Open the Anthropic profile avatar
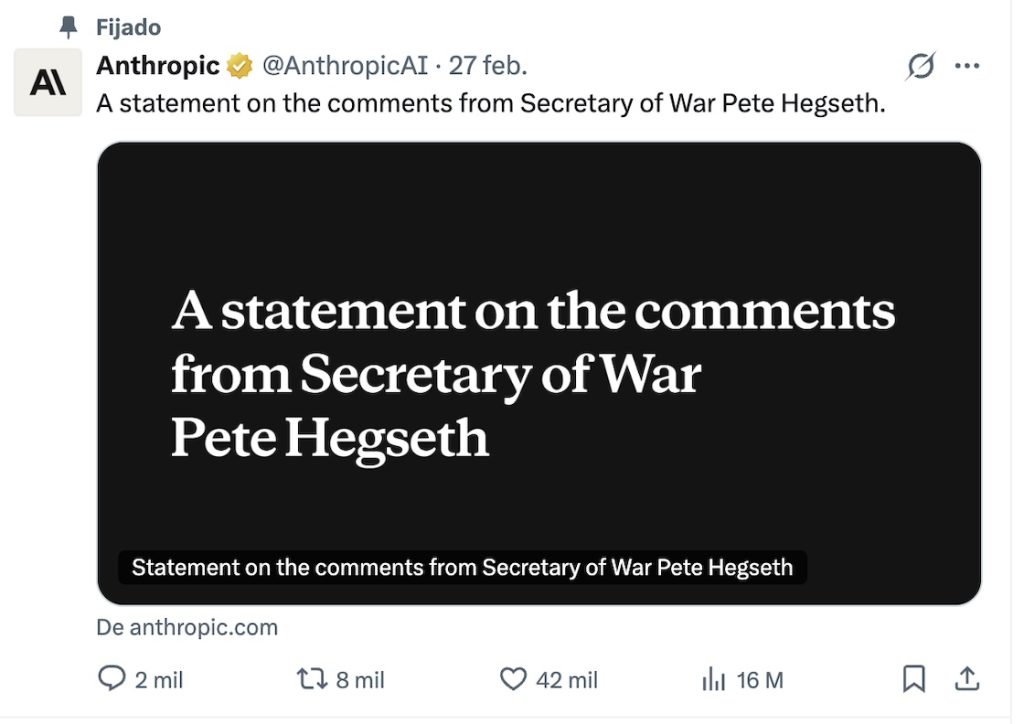The width and height of the screenshot is (1024, 724). coord(48,82)
